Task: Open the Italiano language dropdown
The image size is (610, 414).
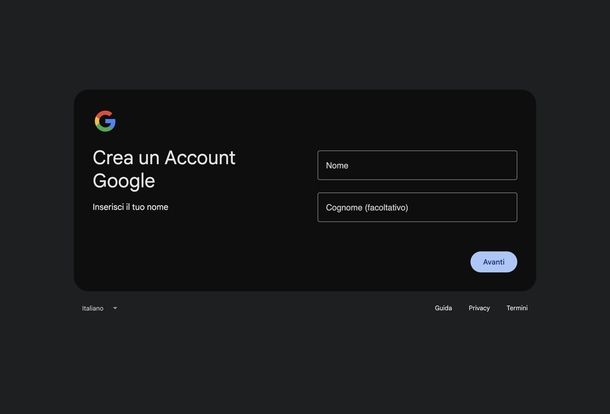Action: (x=100, y=308)
